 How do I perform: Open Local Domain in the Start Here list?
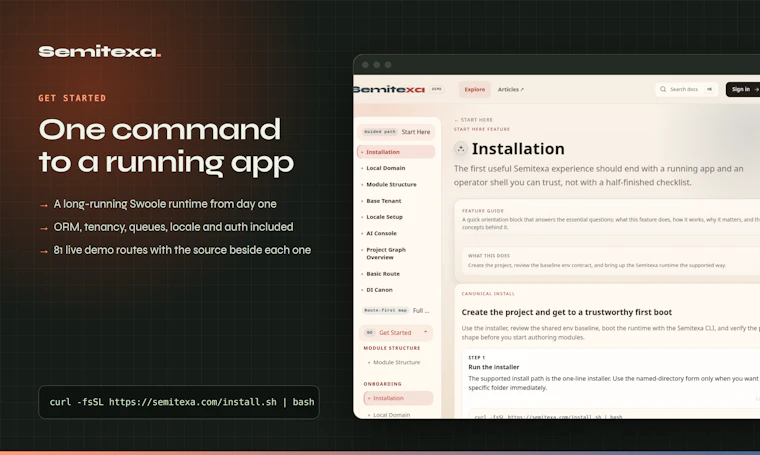pos(385,168)
